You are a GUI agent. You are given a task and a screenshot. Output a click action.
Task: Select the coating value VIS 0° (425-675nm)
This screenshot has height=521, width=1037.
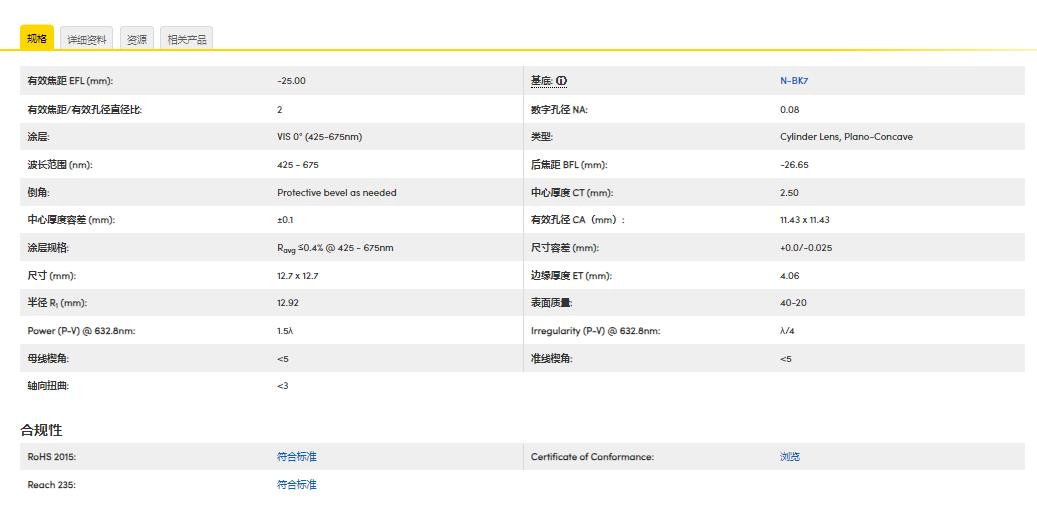[319, 137]
